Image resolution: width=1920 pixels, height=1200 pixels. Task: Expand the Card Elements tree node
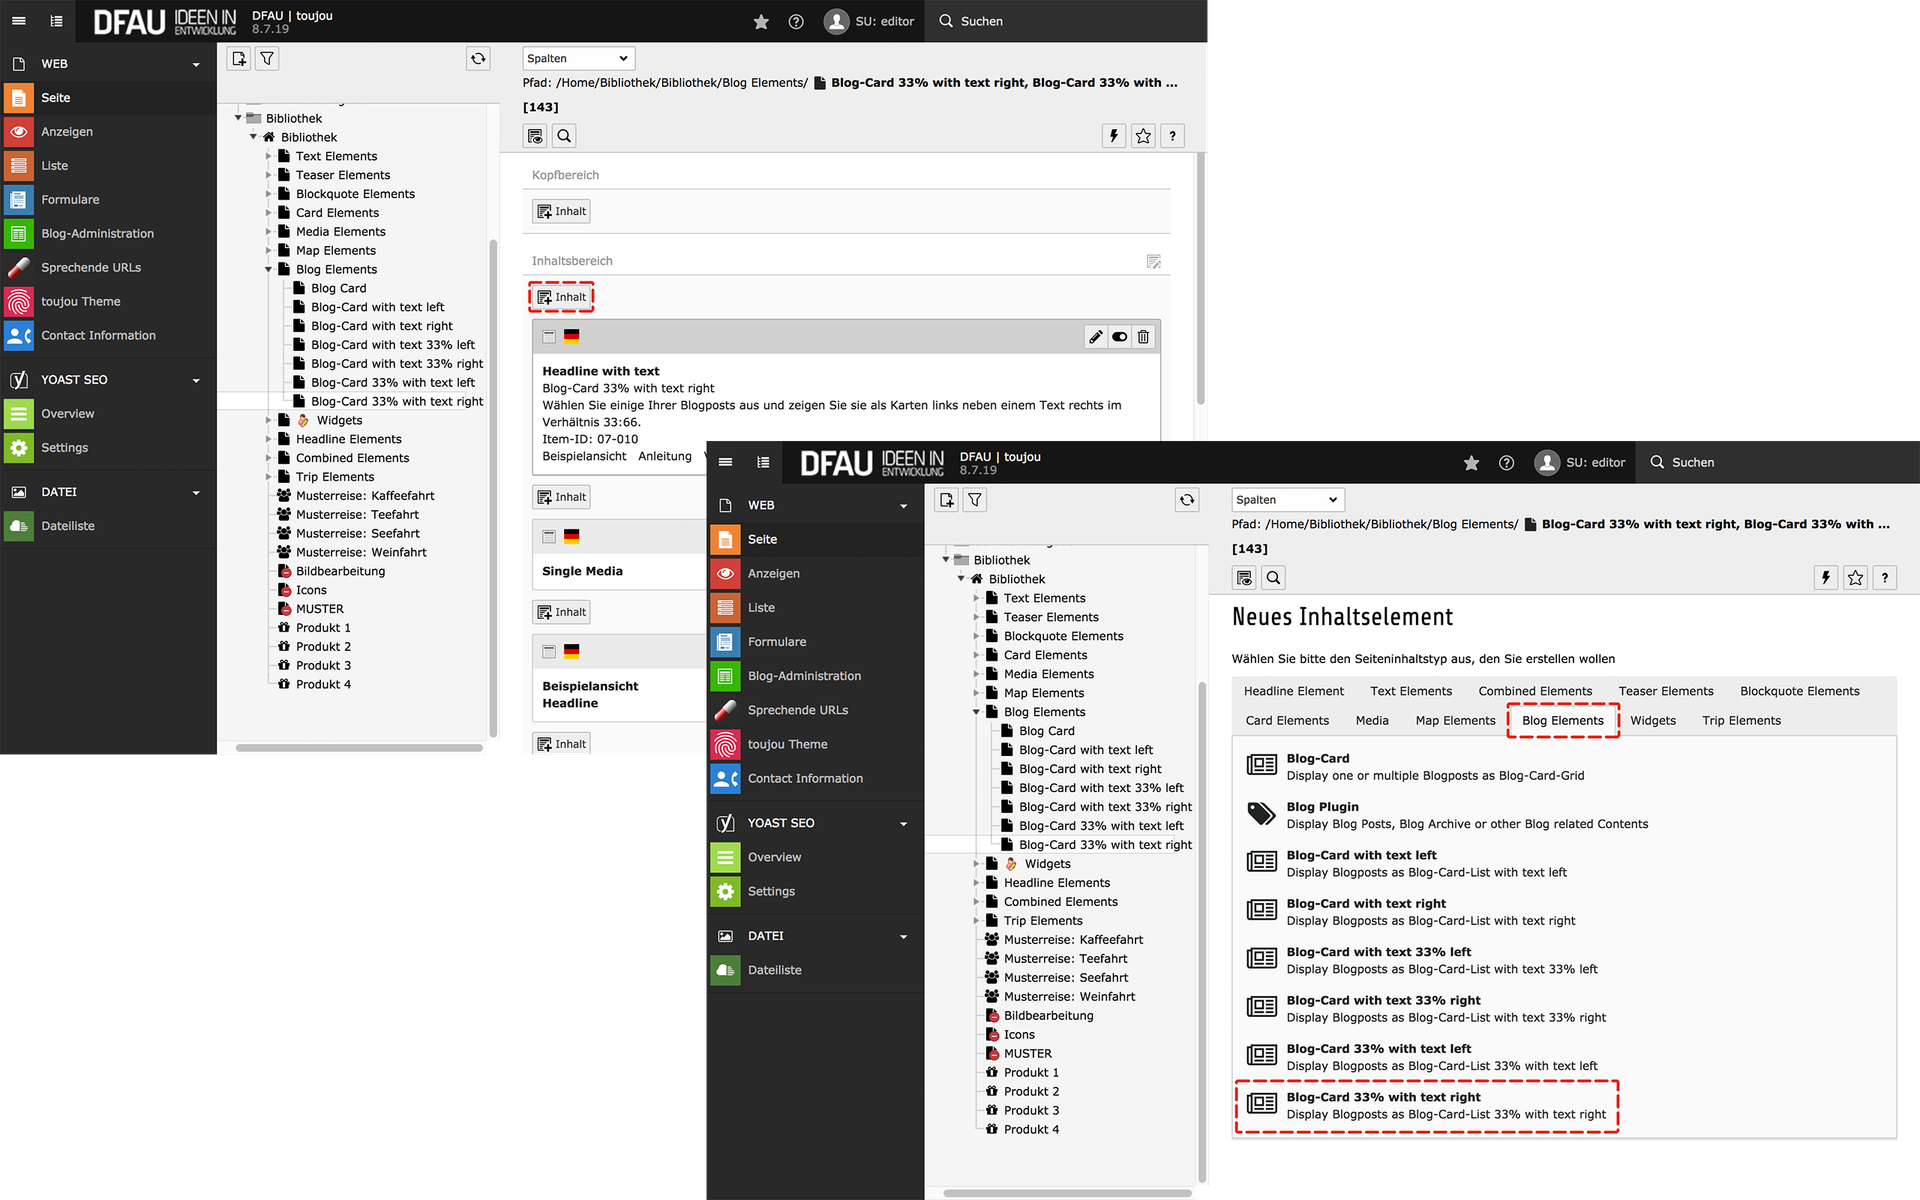268,213
